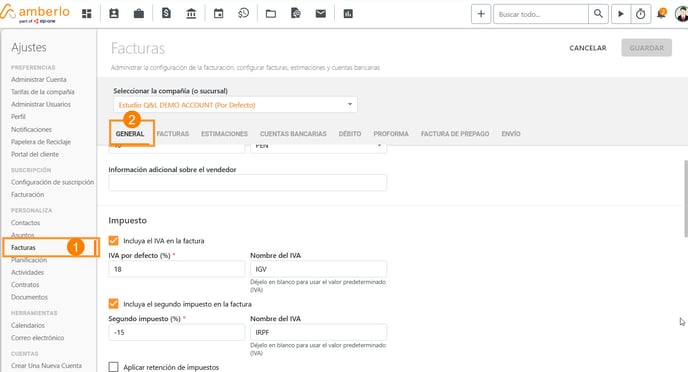Viewport: 688px width, 372px height.
Task: Switch to the FACTURA DE PREPAGO tab
Action: pos(455,134)
